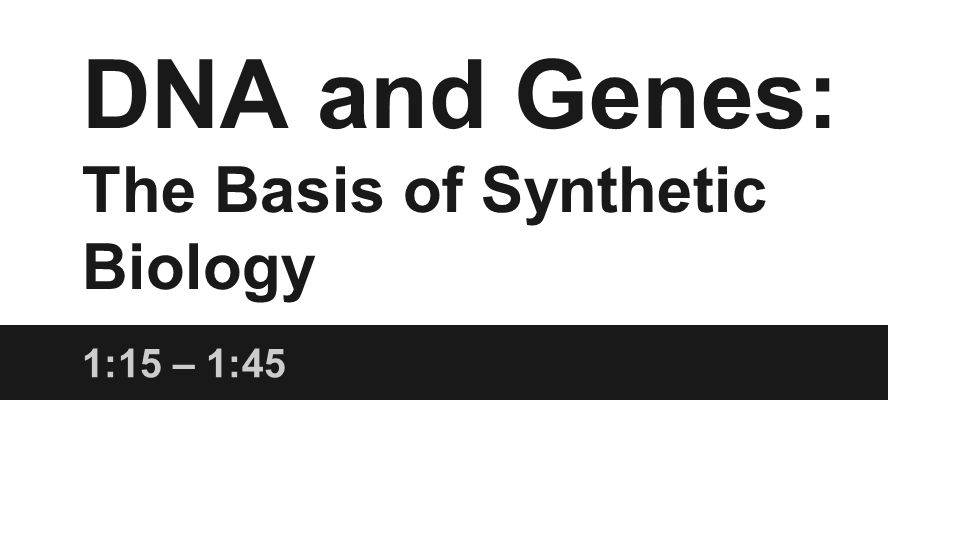Click the letter B of Biology
Image resolution: width=960 pixels, height=540 pixels.
click(x=105, y=266)
